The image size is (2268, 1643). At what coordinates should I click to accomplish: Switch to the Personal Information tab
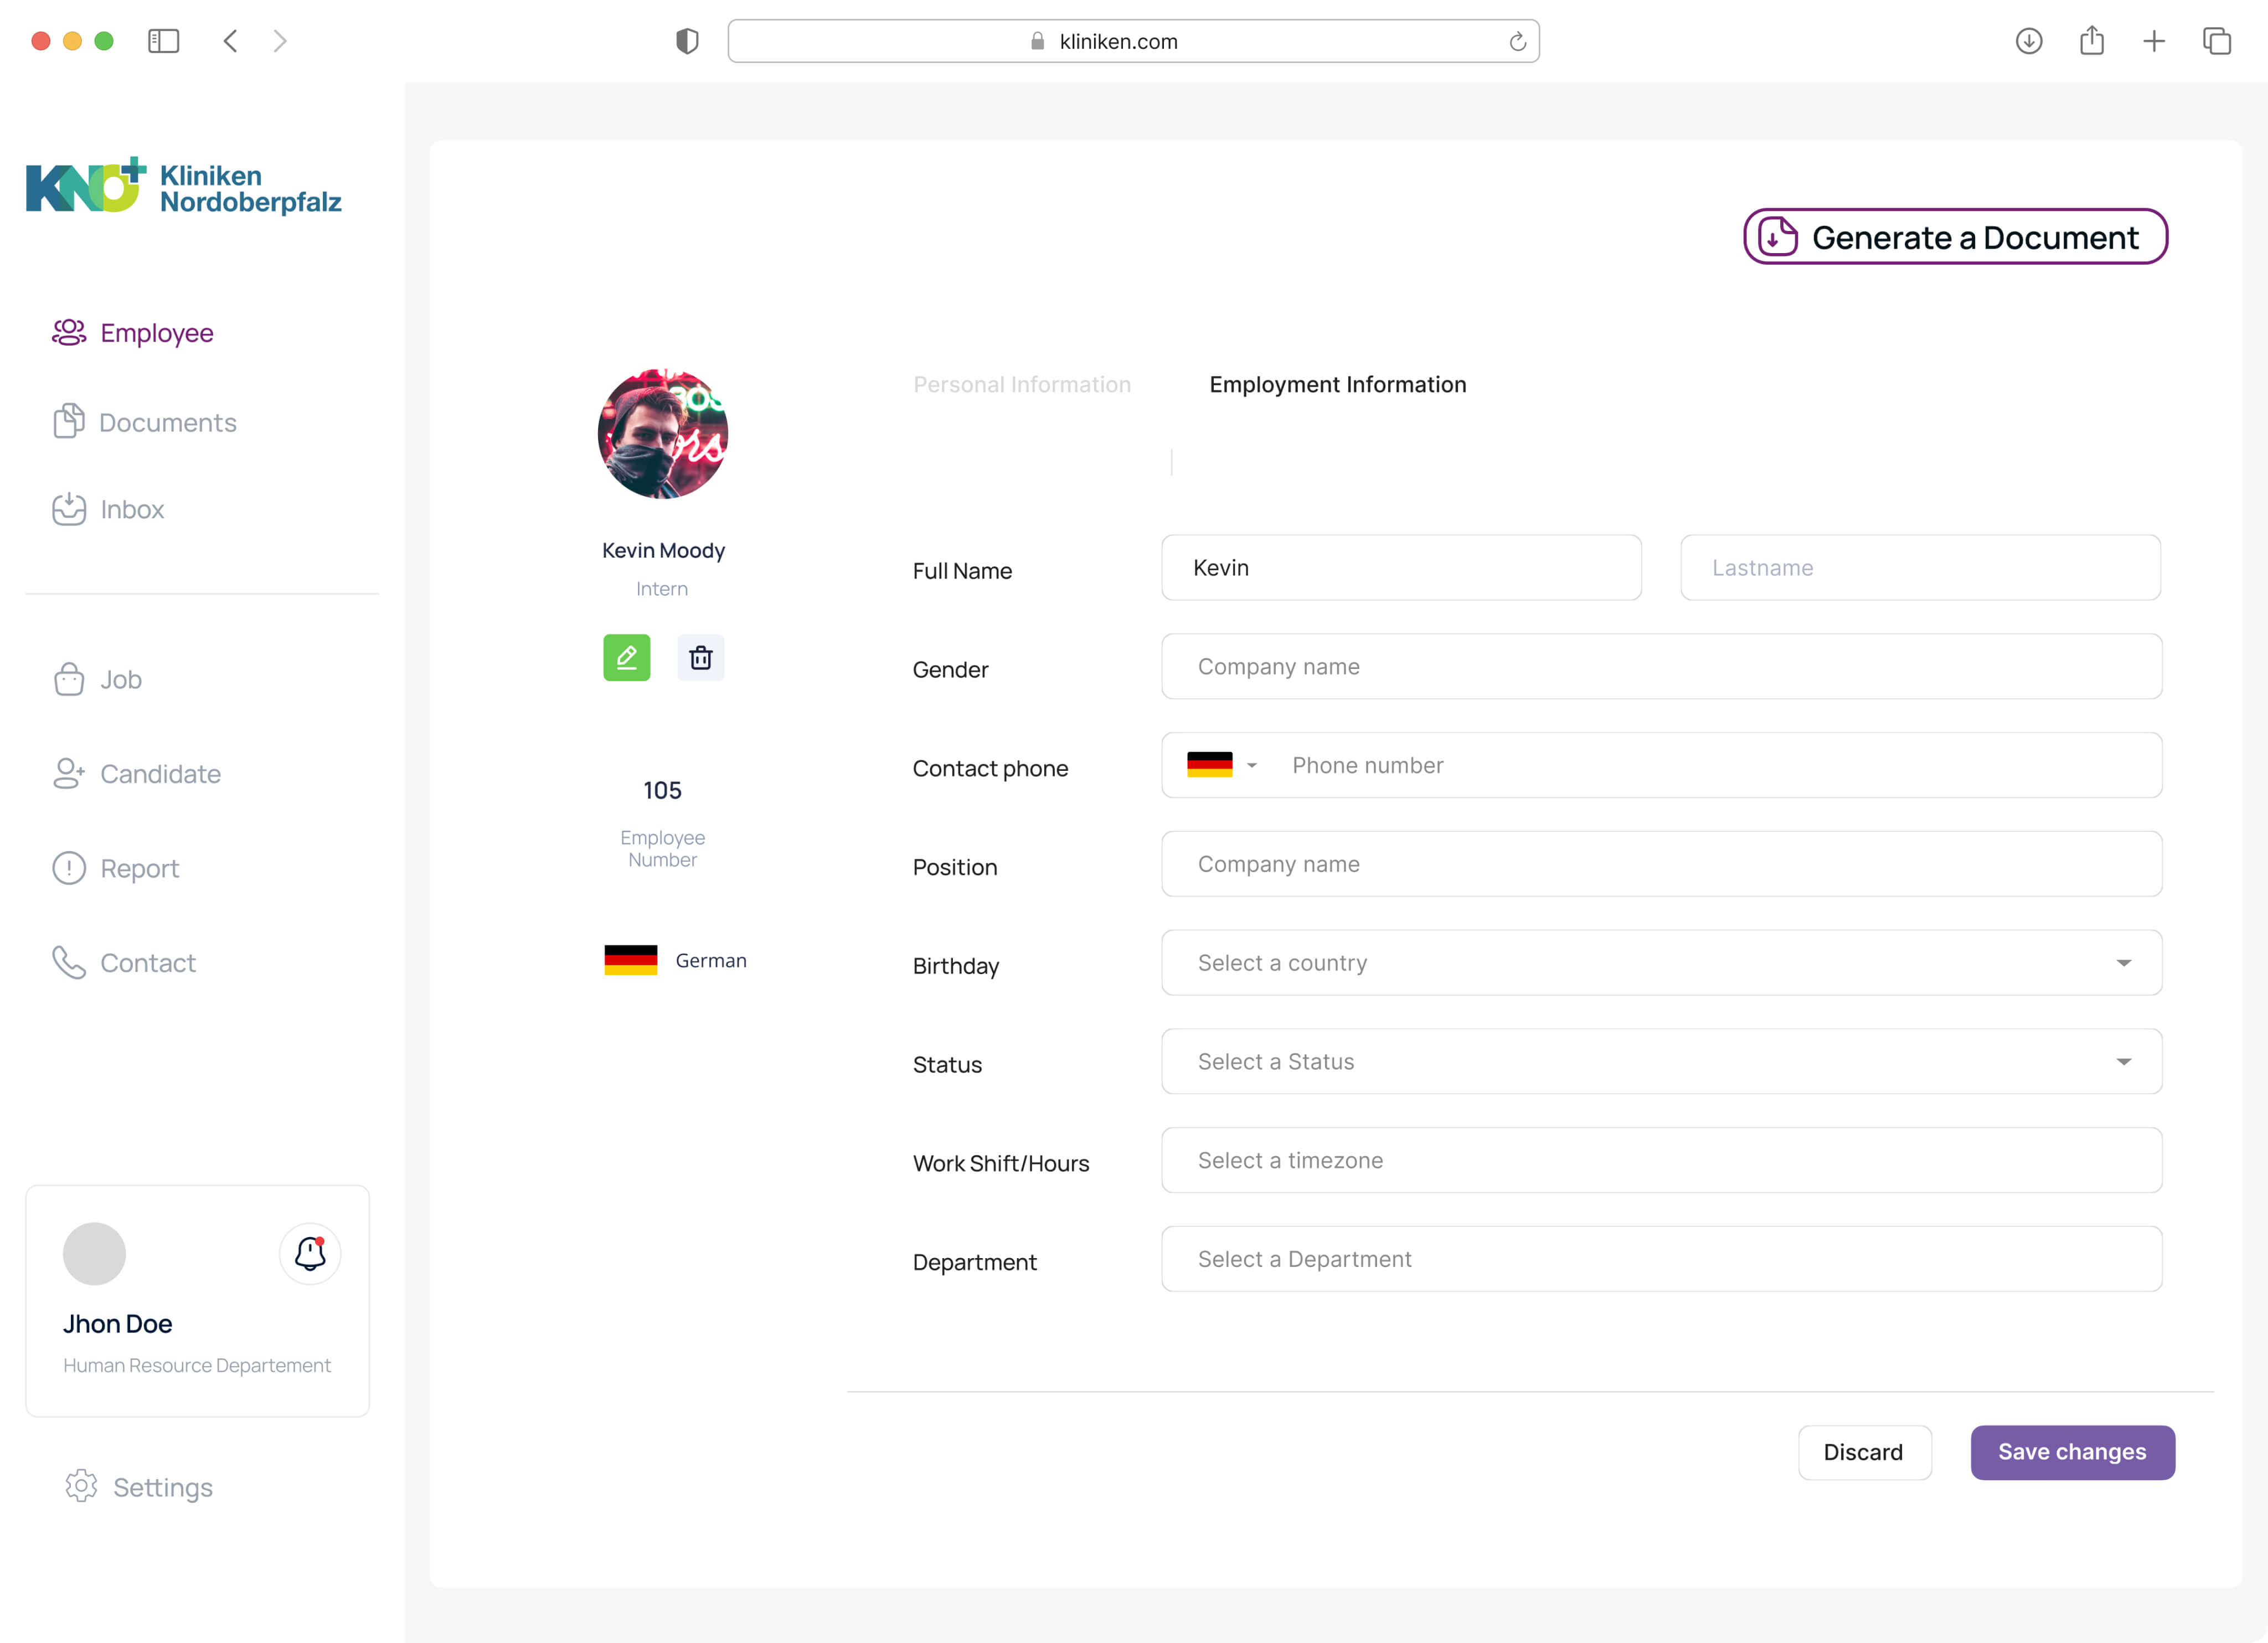point(1022,384)
